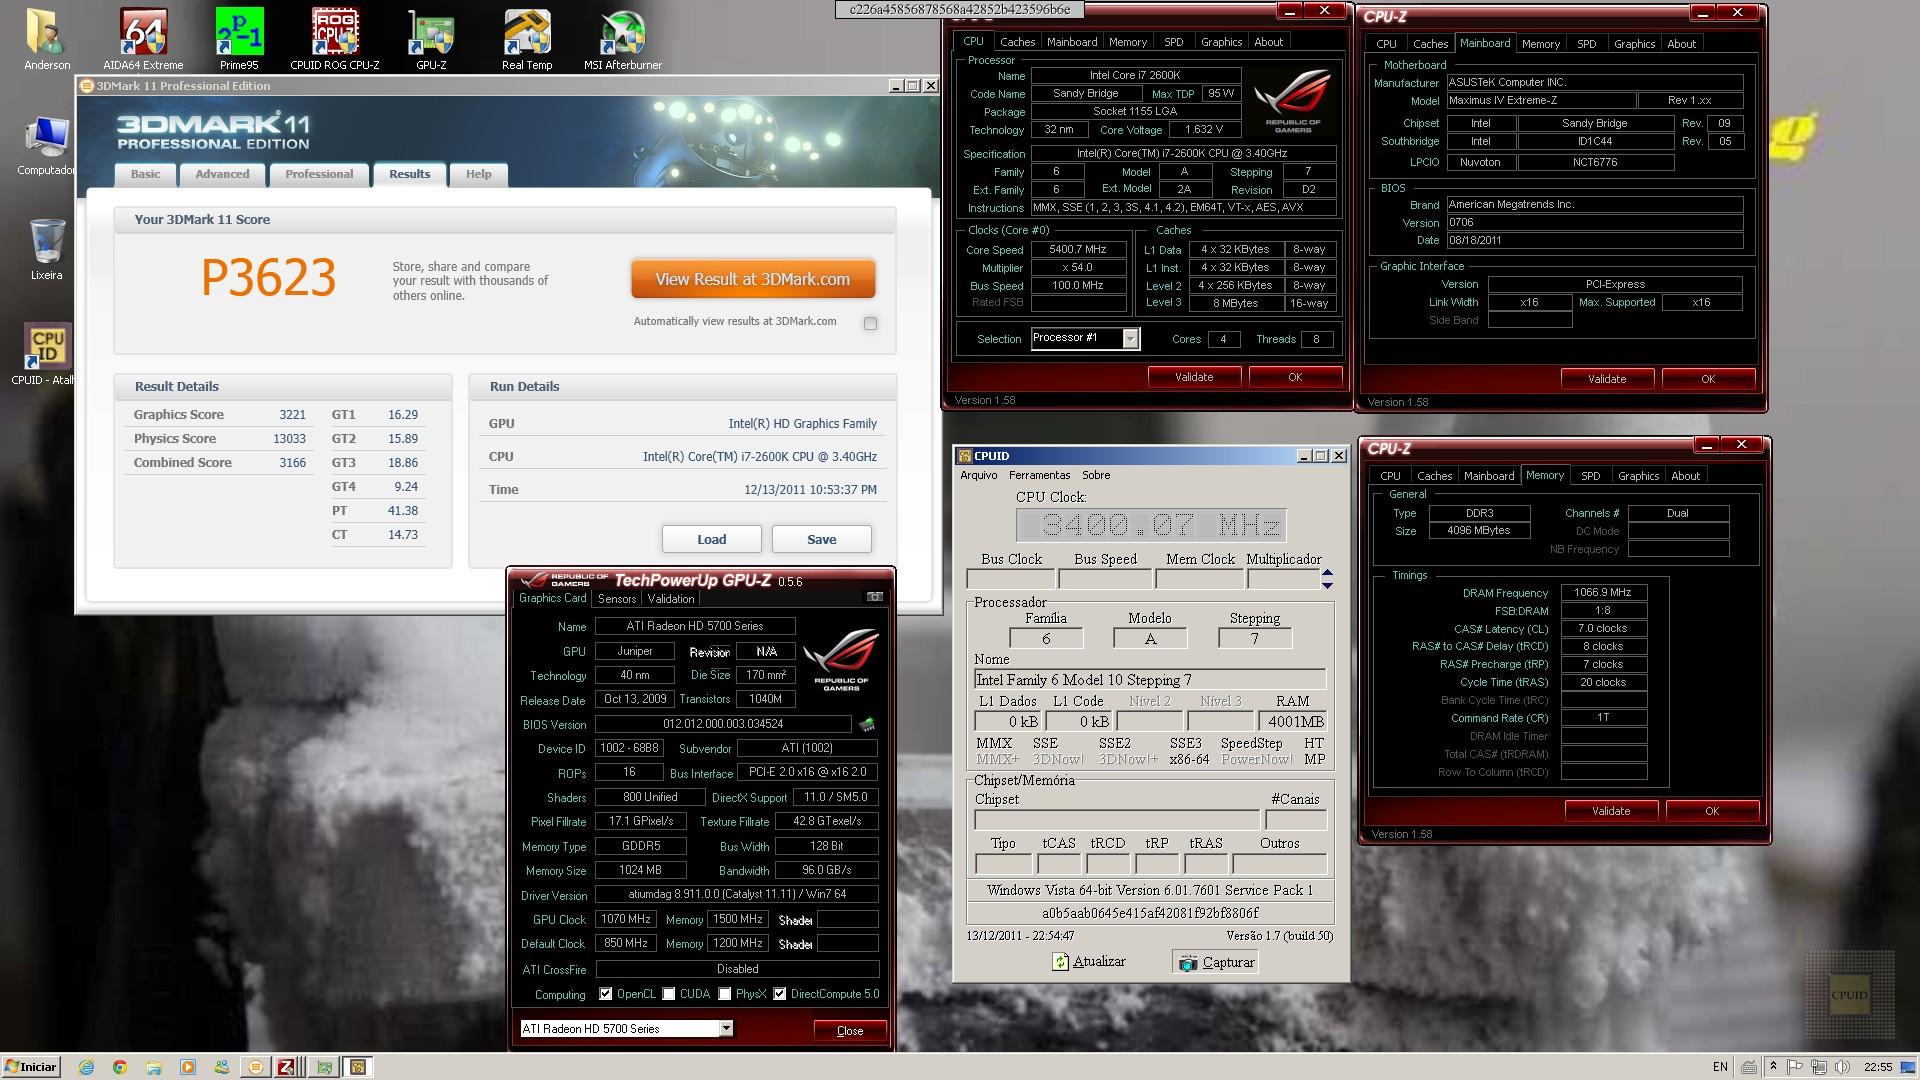The image size is (1920, 1080).
Task: Toggle the DirectCompute 5.0 checkbox
Action: coord(779,994)
